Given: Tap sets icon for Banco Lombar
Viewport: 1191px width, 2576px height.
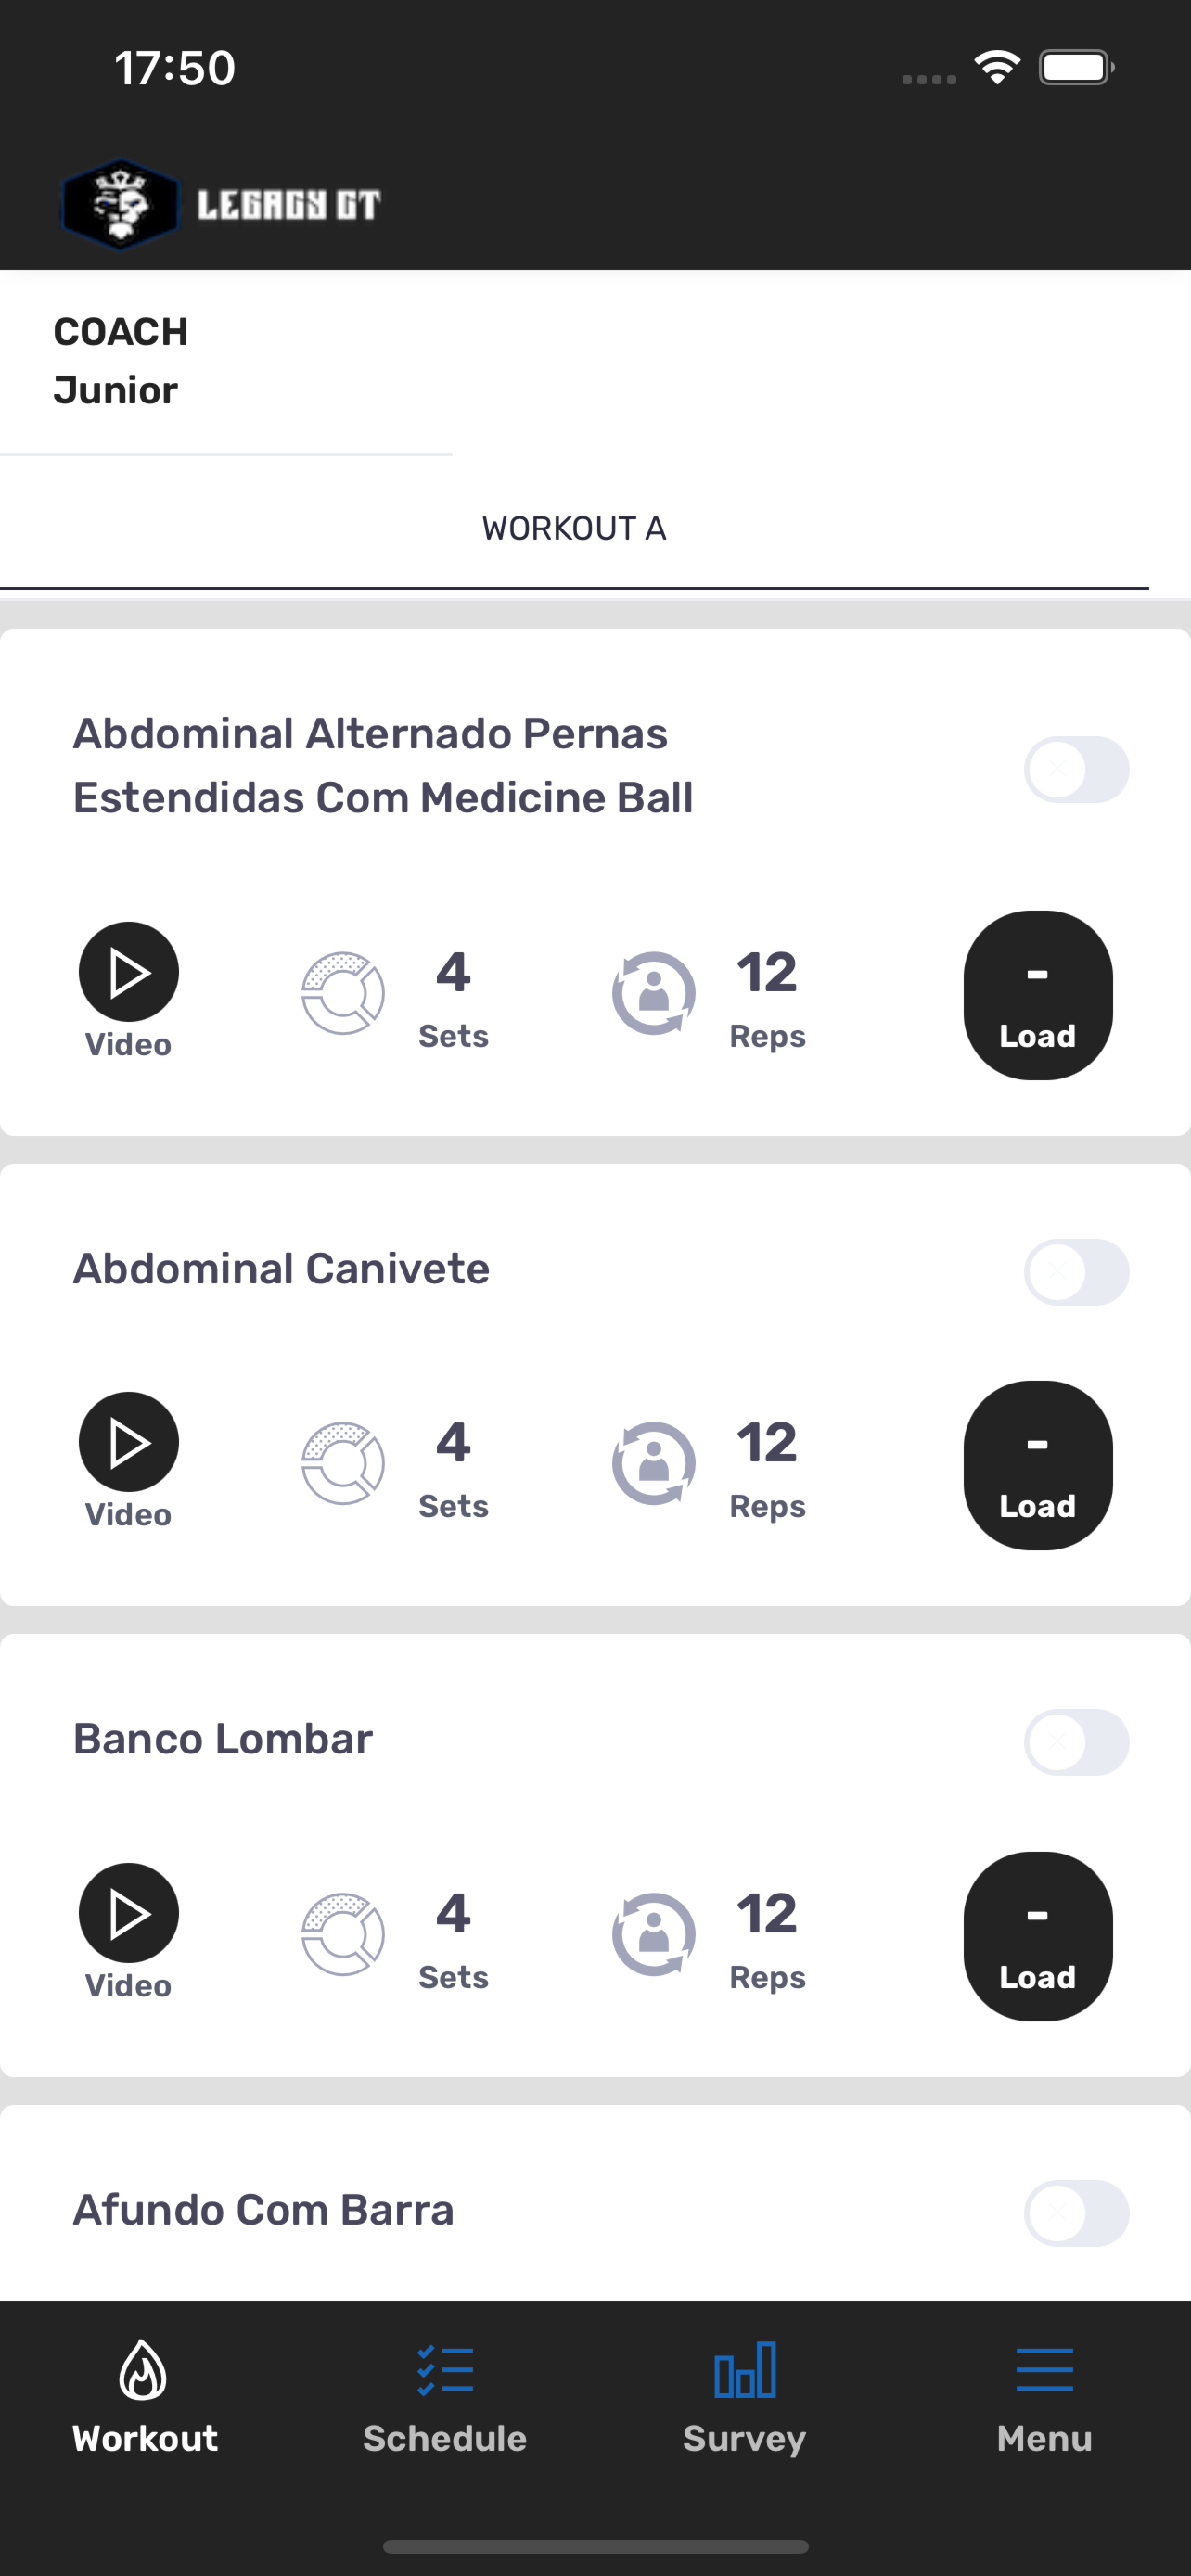Looking at the screenshot, I should (343, 1934).
